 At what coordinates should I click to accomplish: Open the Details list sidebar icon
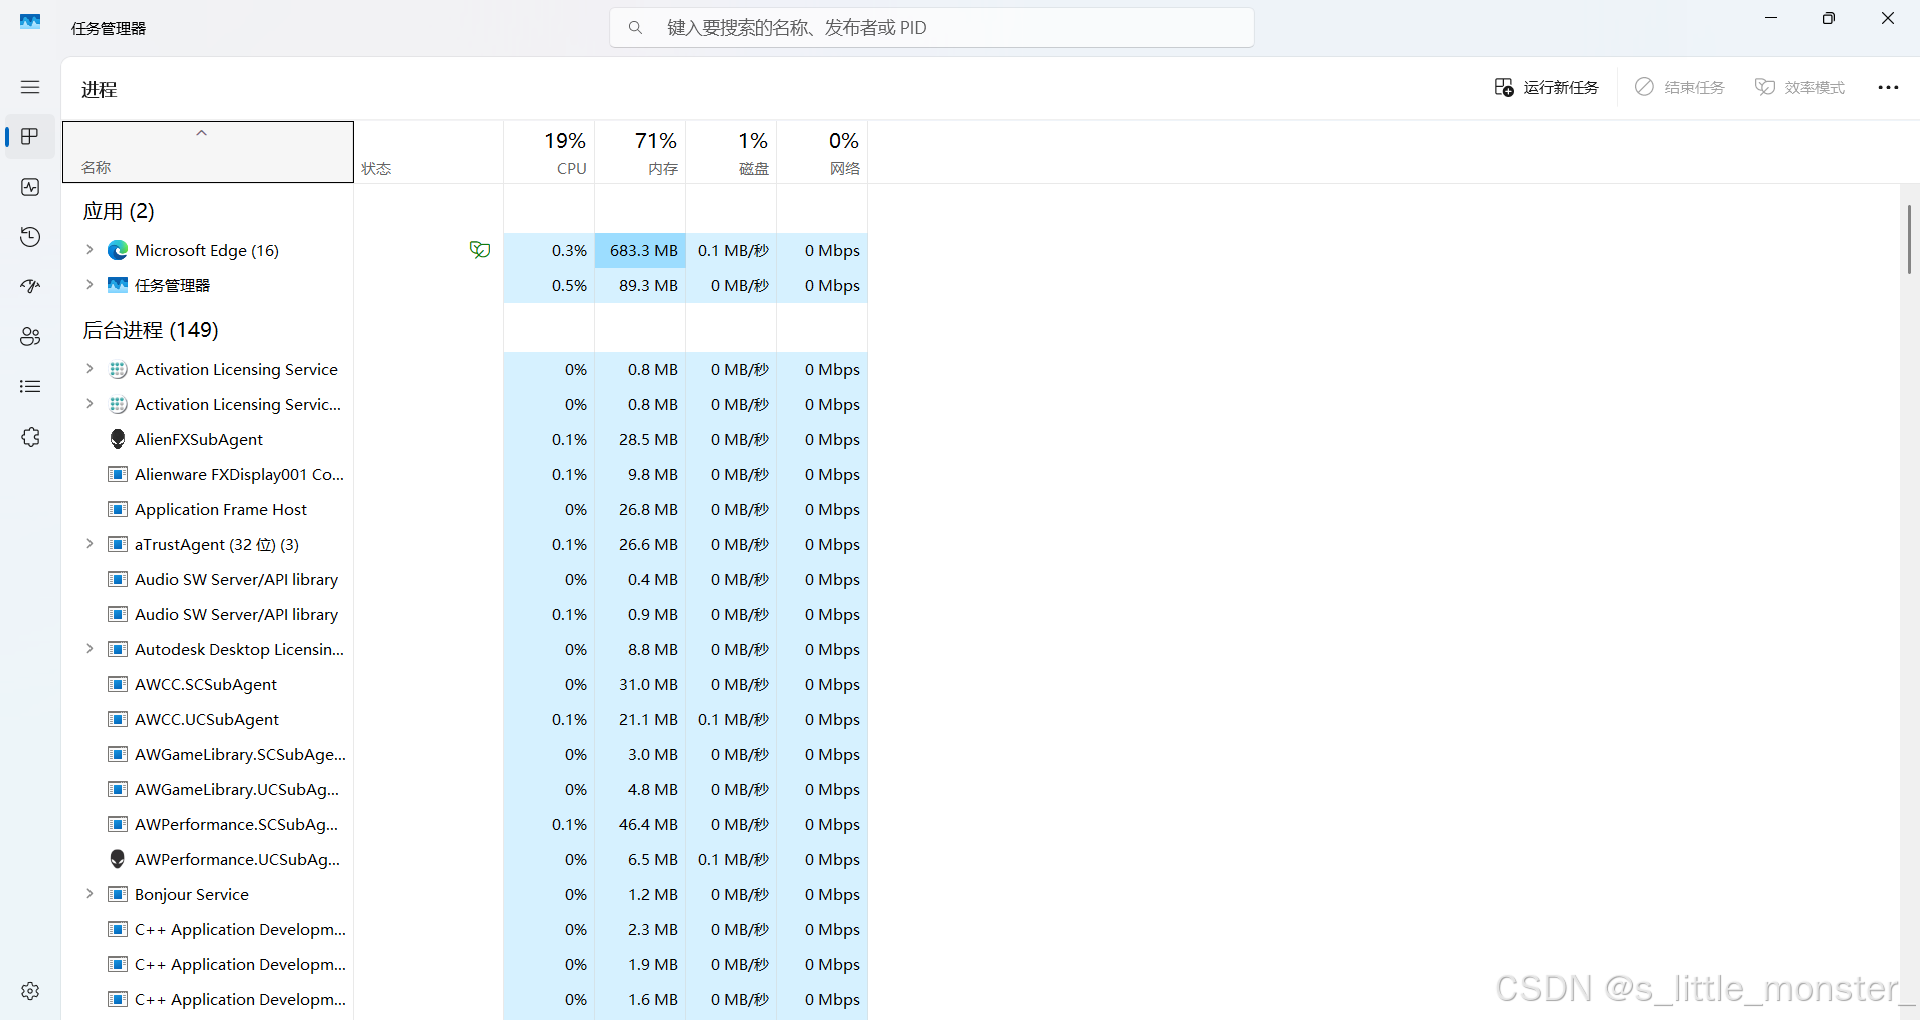[x=30, y=387]
